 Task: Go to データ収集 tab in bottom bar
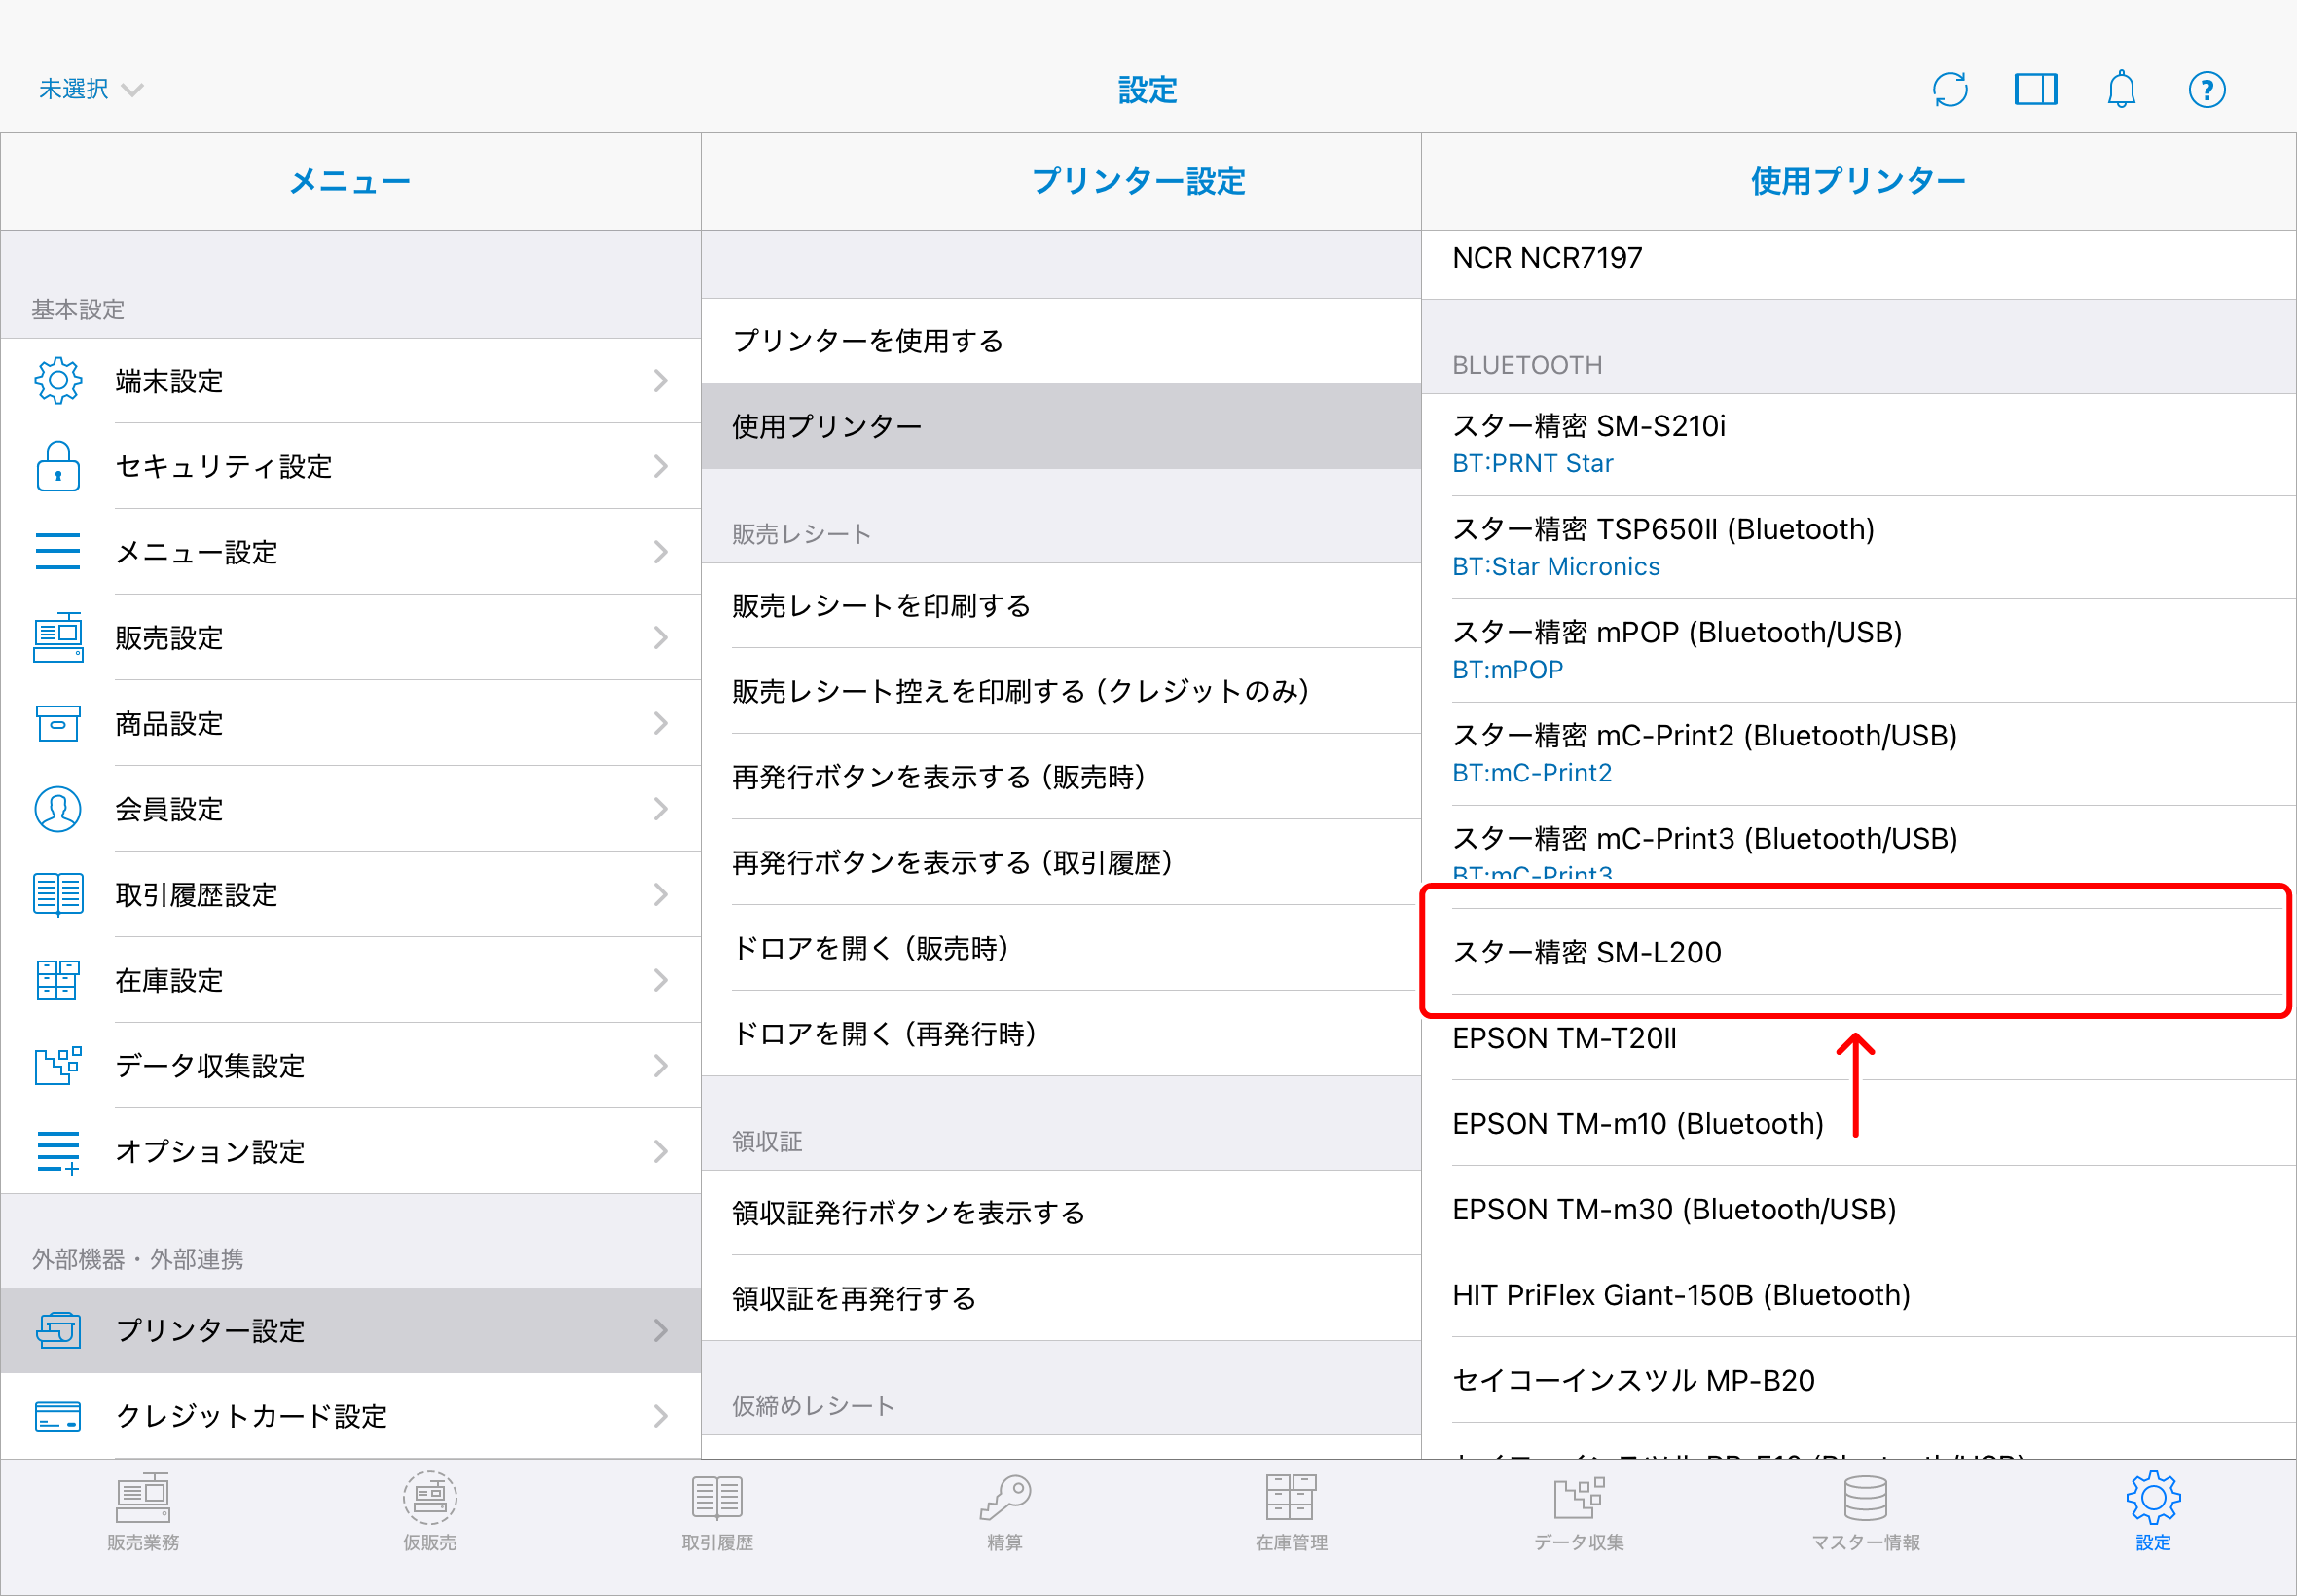(x=1579, y=1512)
